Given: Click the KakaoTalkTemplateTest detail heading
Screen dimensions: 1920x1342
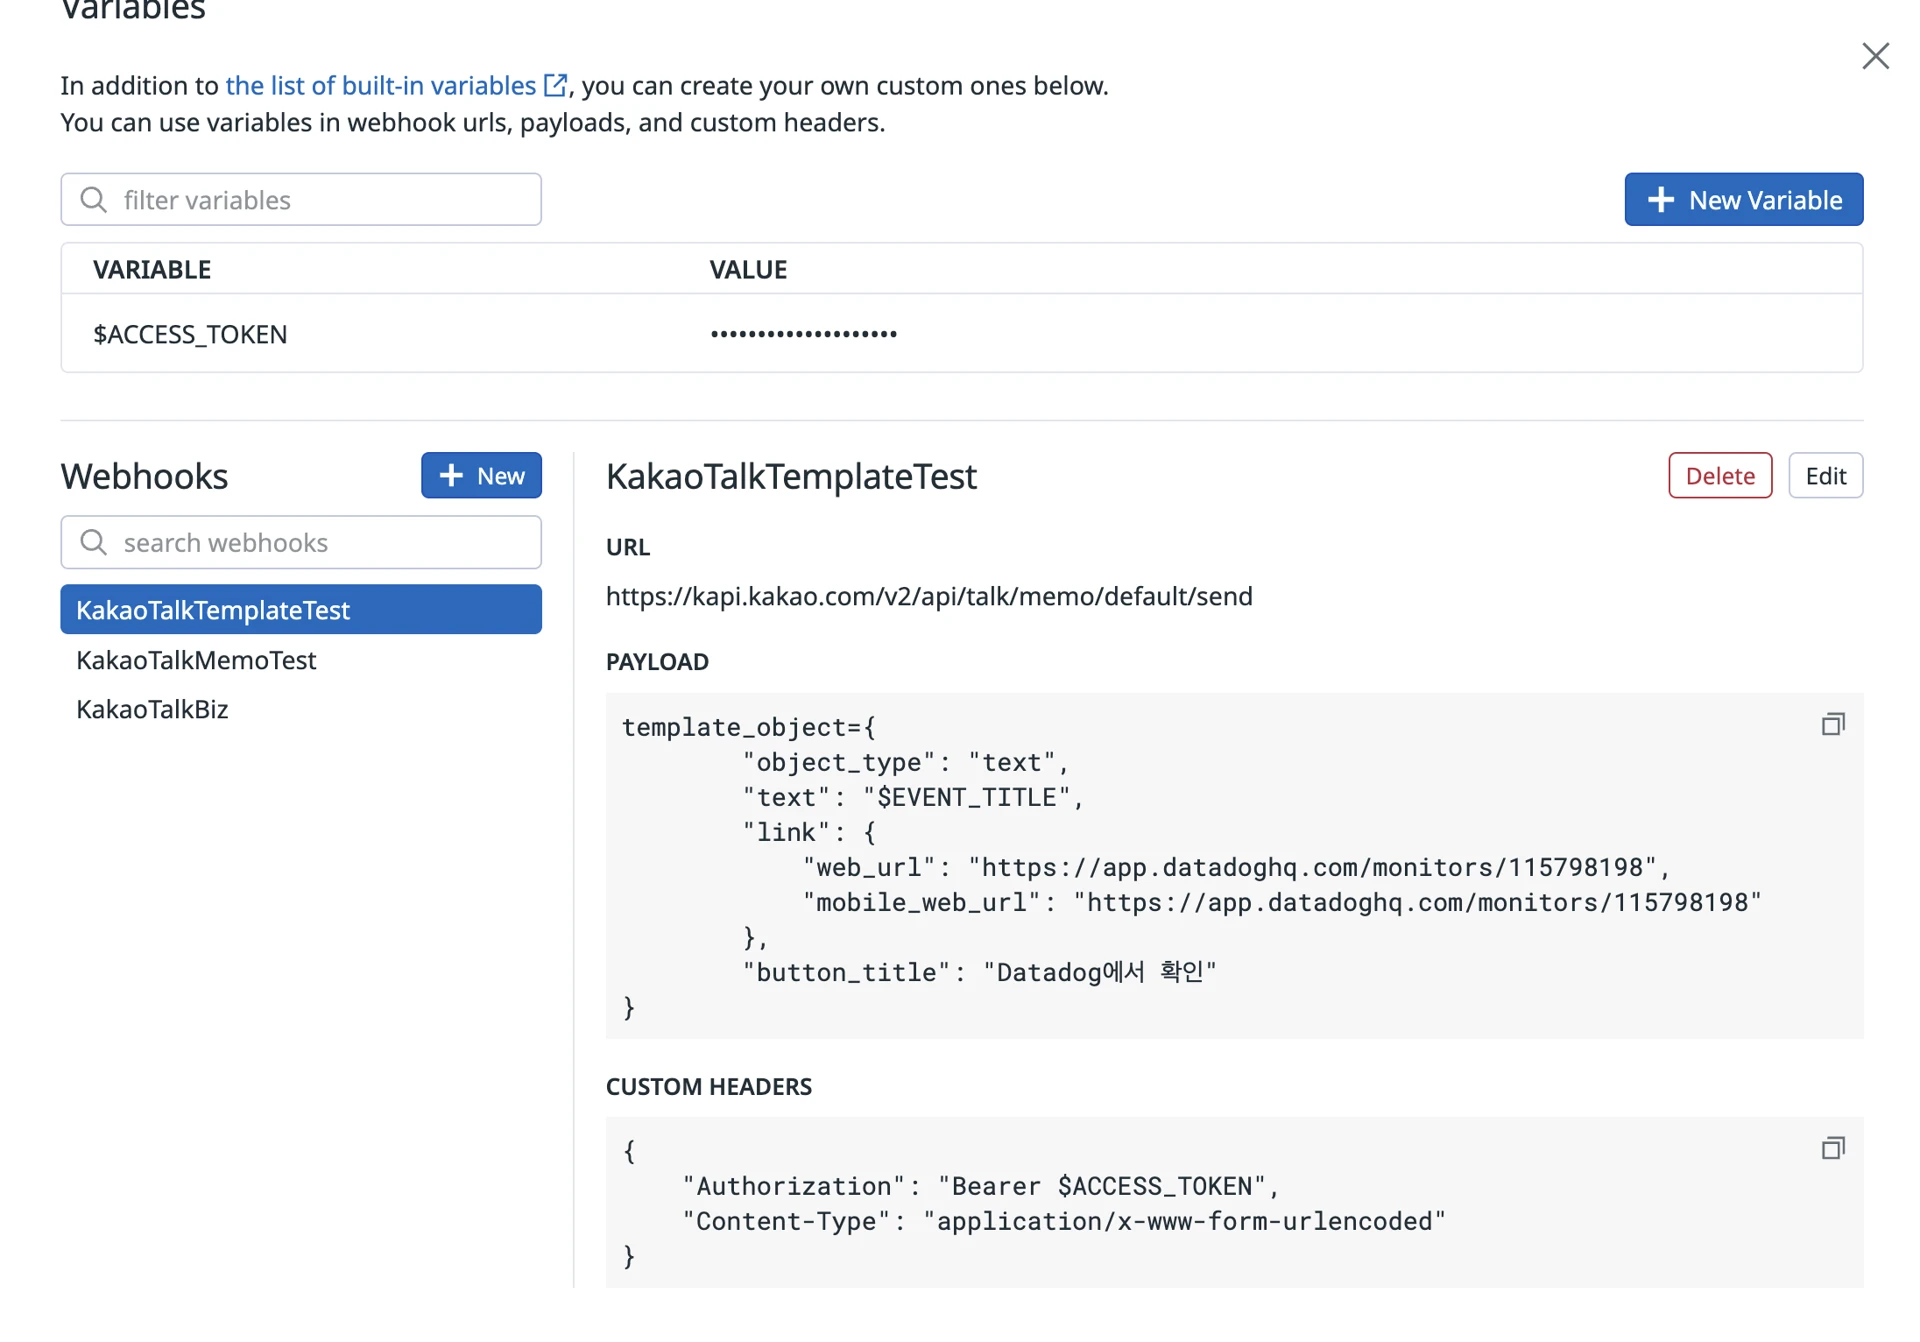Looking at the screenshot, I should coord(791,476).
